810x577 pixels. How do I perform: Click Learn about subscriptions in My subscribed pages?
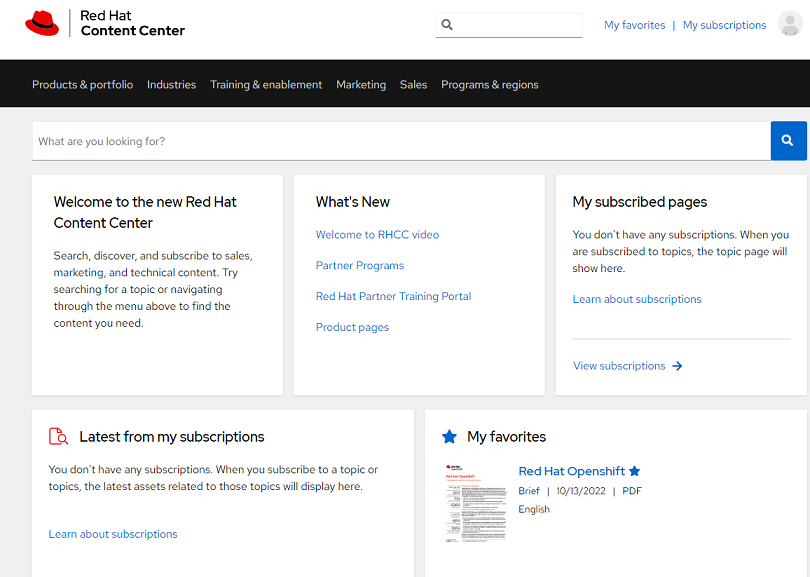click(637, 299)
